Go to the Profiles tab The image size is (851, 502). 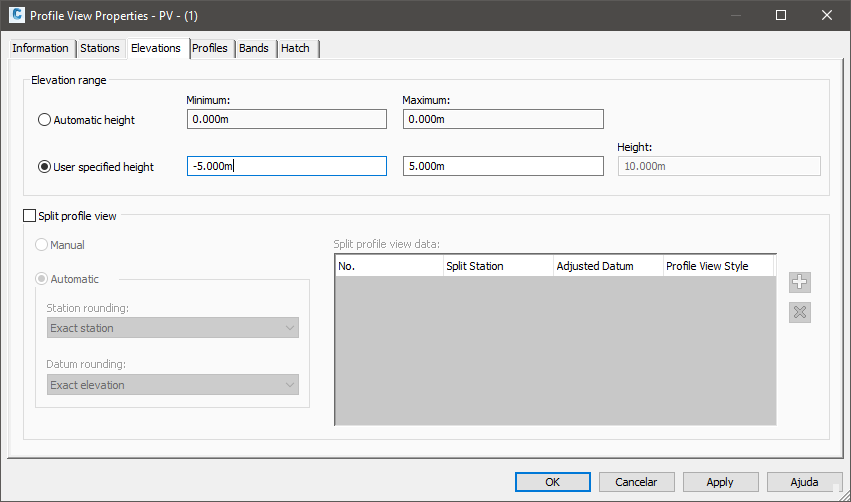[210, 48]
